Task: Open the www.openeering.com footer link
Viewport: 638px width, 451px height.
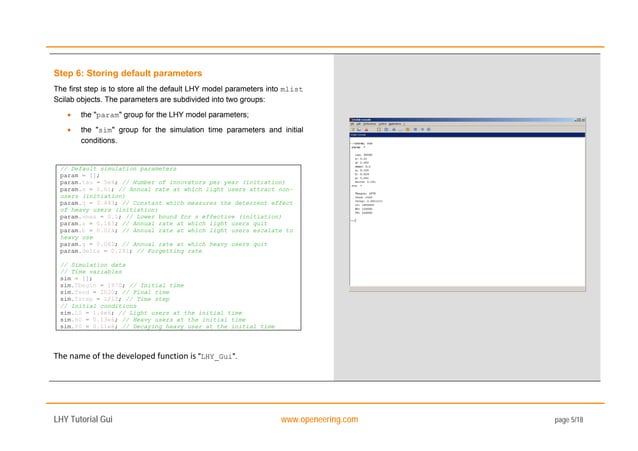Action: pyautogui.click(x=319, y=419)
